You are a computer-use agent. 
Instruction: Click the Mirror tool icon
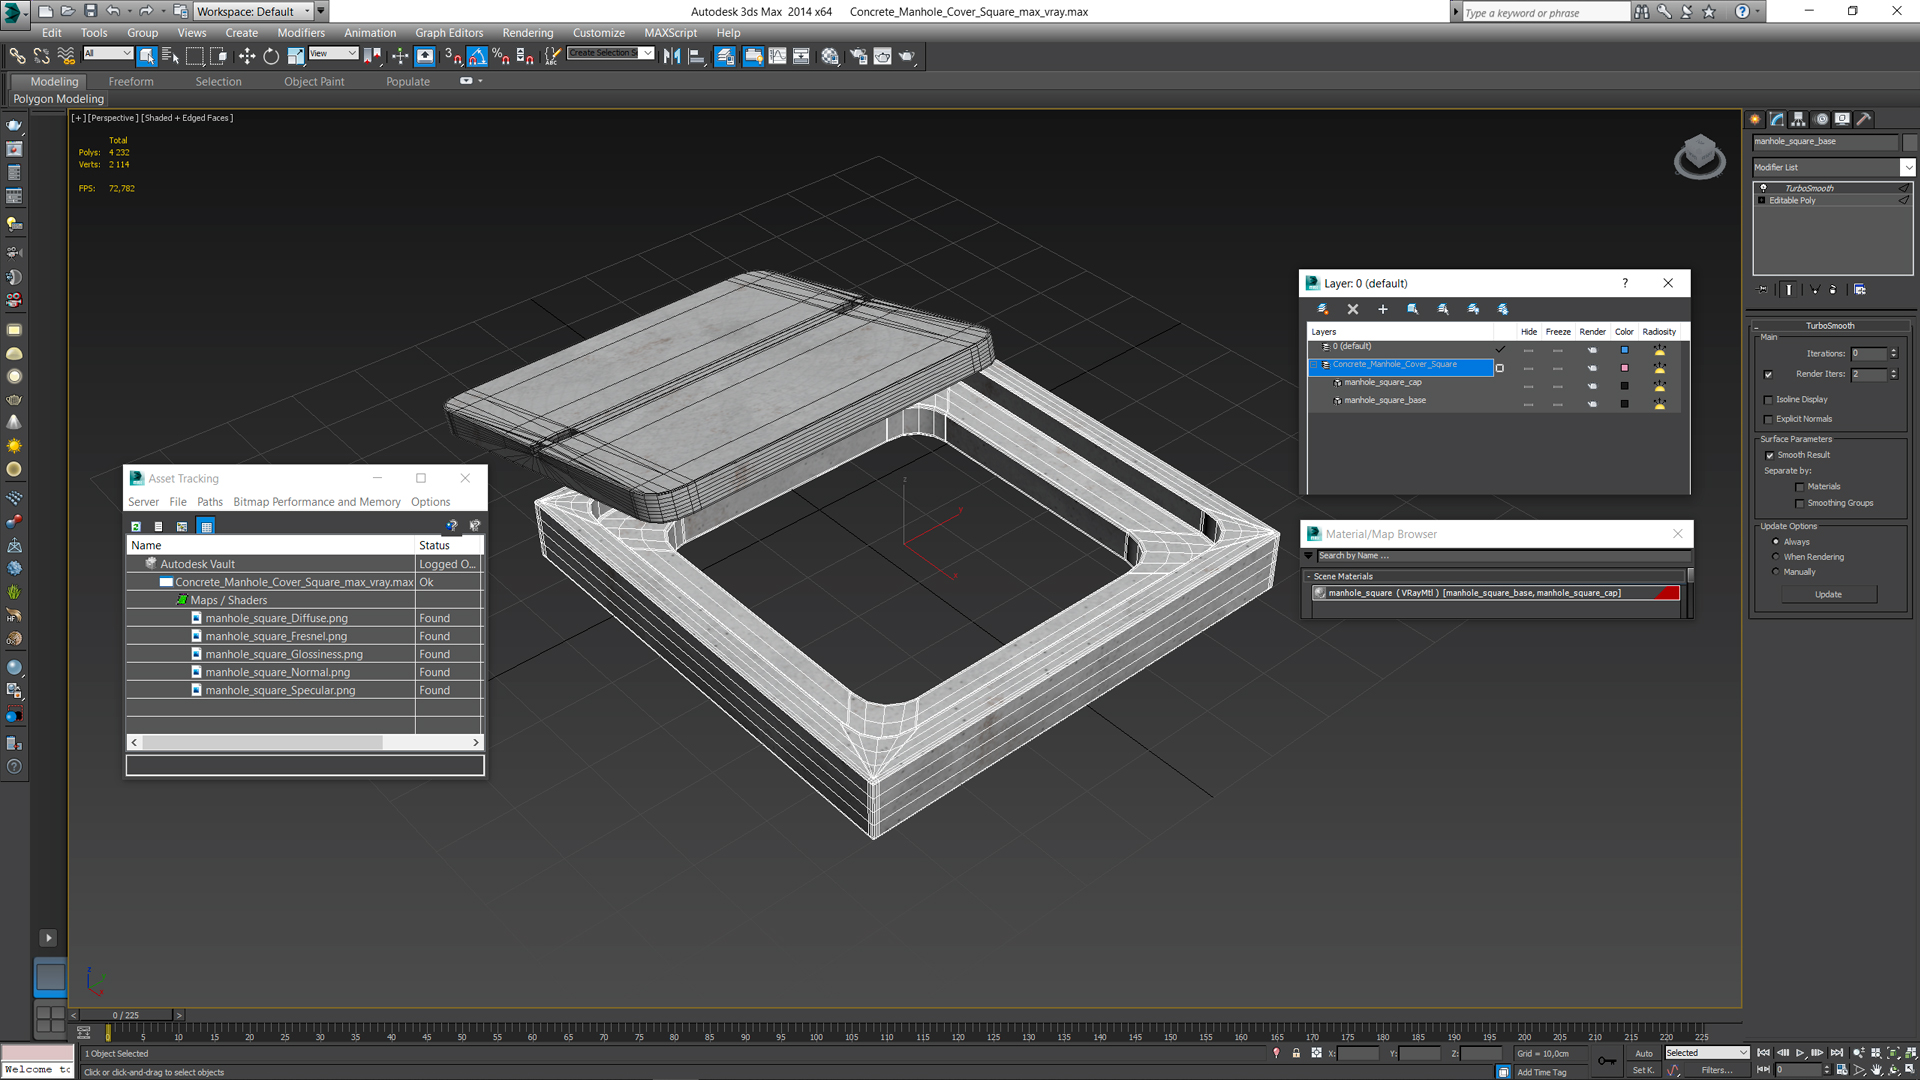point(672,57)
